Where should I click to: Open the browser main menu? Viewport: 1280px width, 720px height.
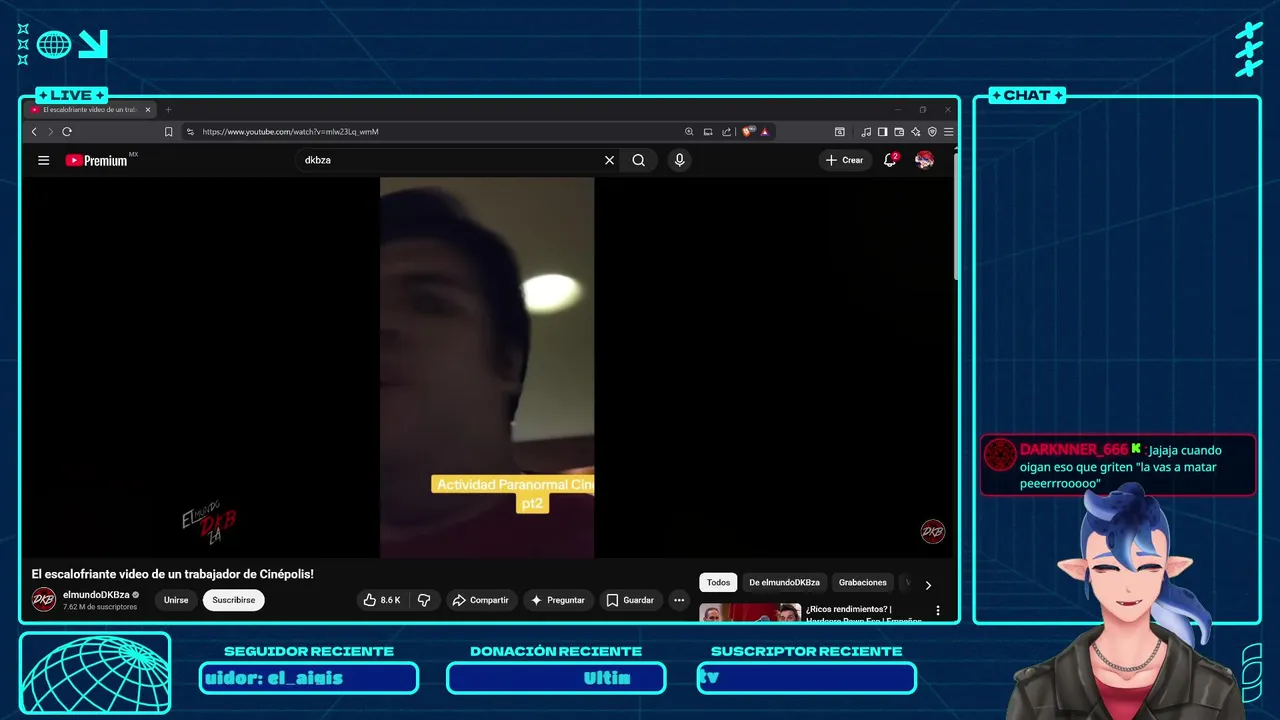click(948, 131)
